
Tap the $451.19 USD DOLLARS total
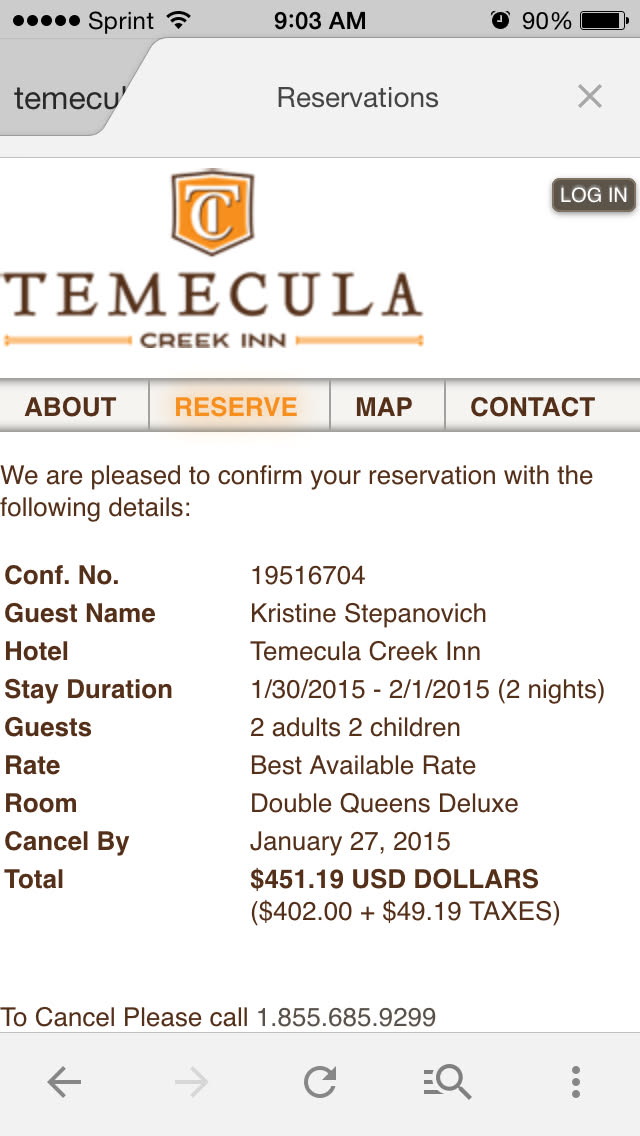click(x=394, y=879)
